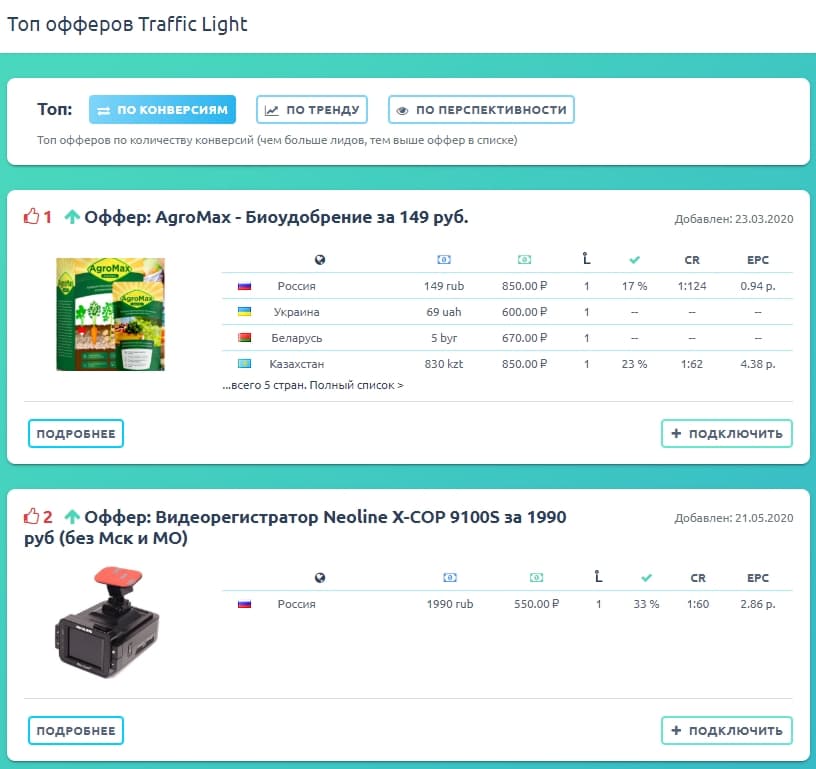Click '550.00 ₽' payout cell
The image size is (816, 769).
[537, 604]
